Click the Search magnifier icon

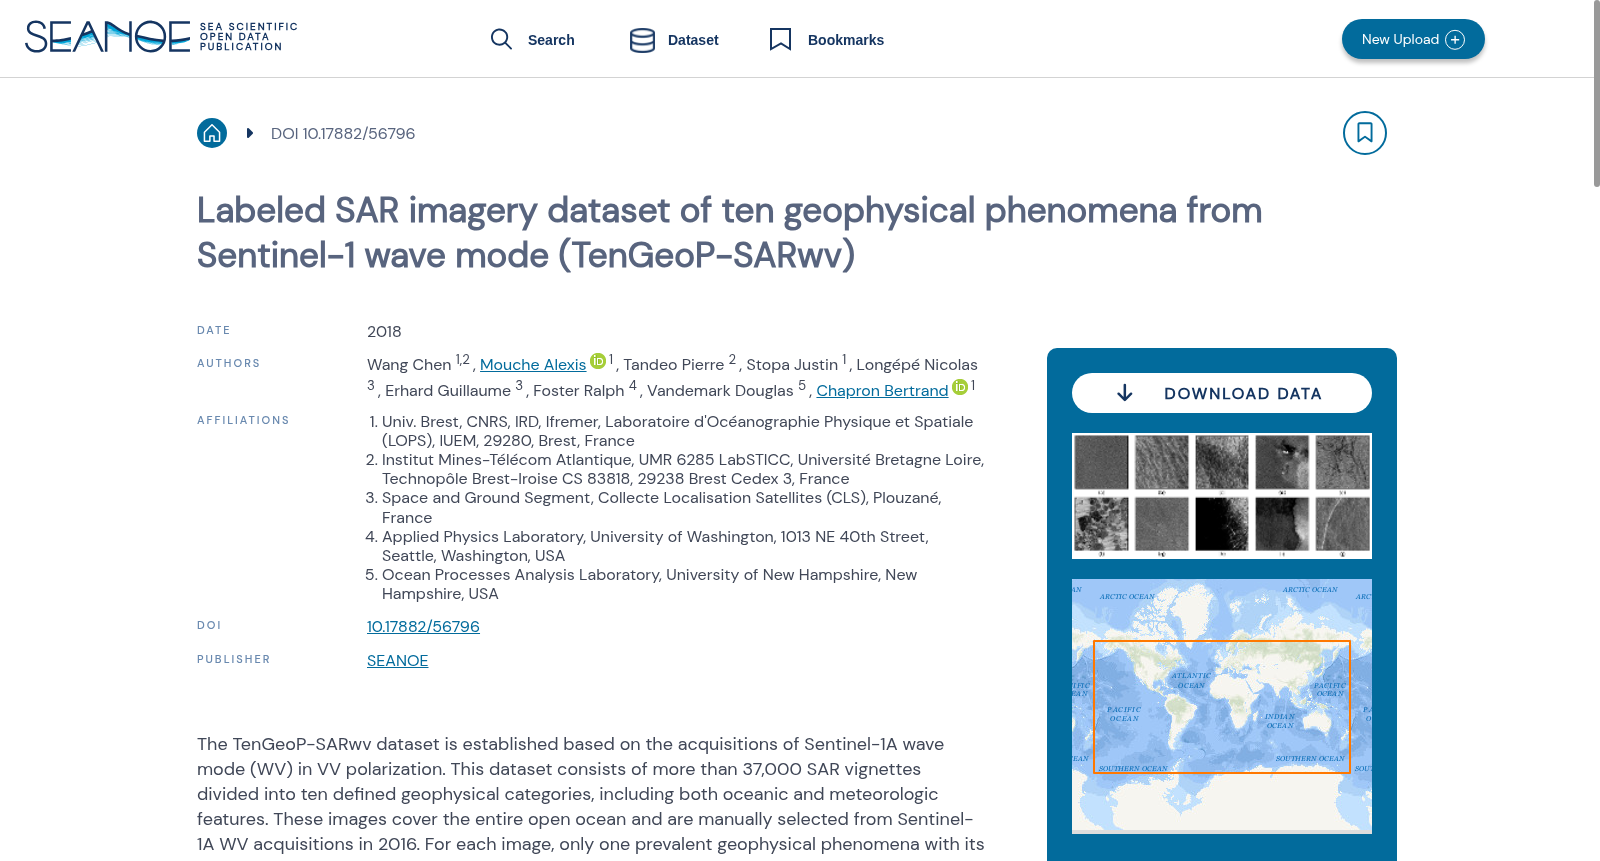(501, 39)
